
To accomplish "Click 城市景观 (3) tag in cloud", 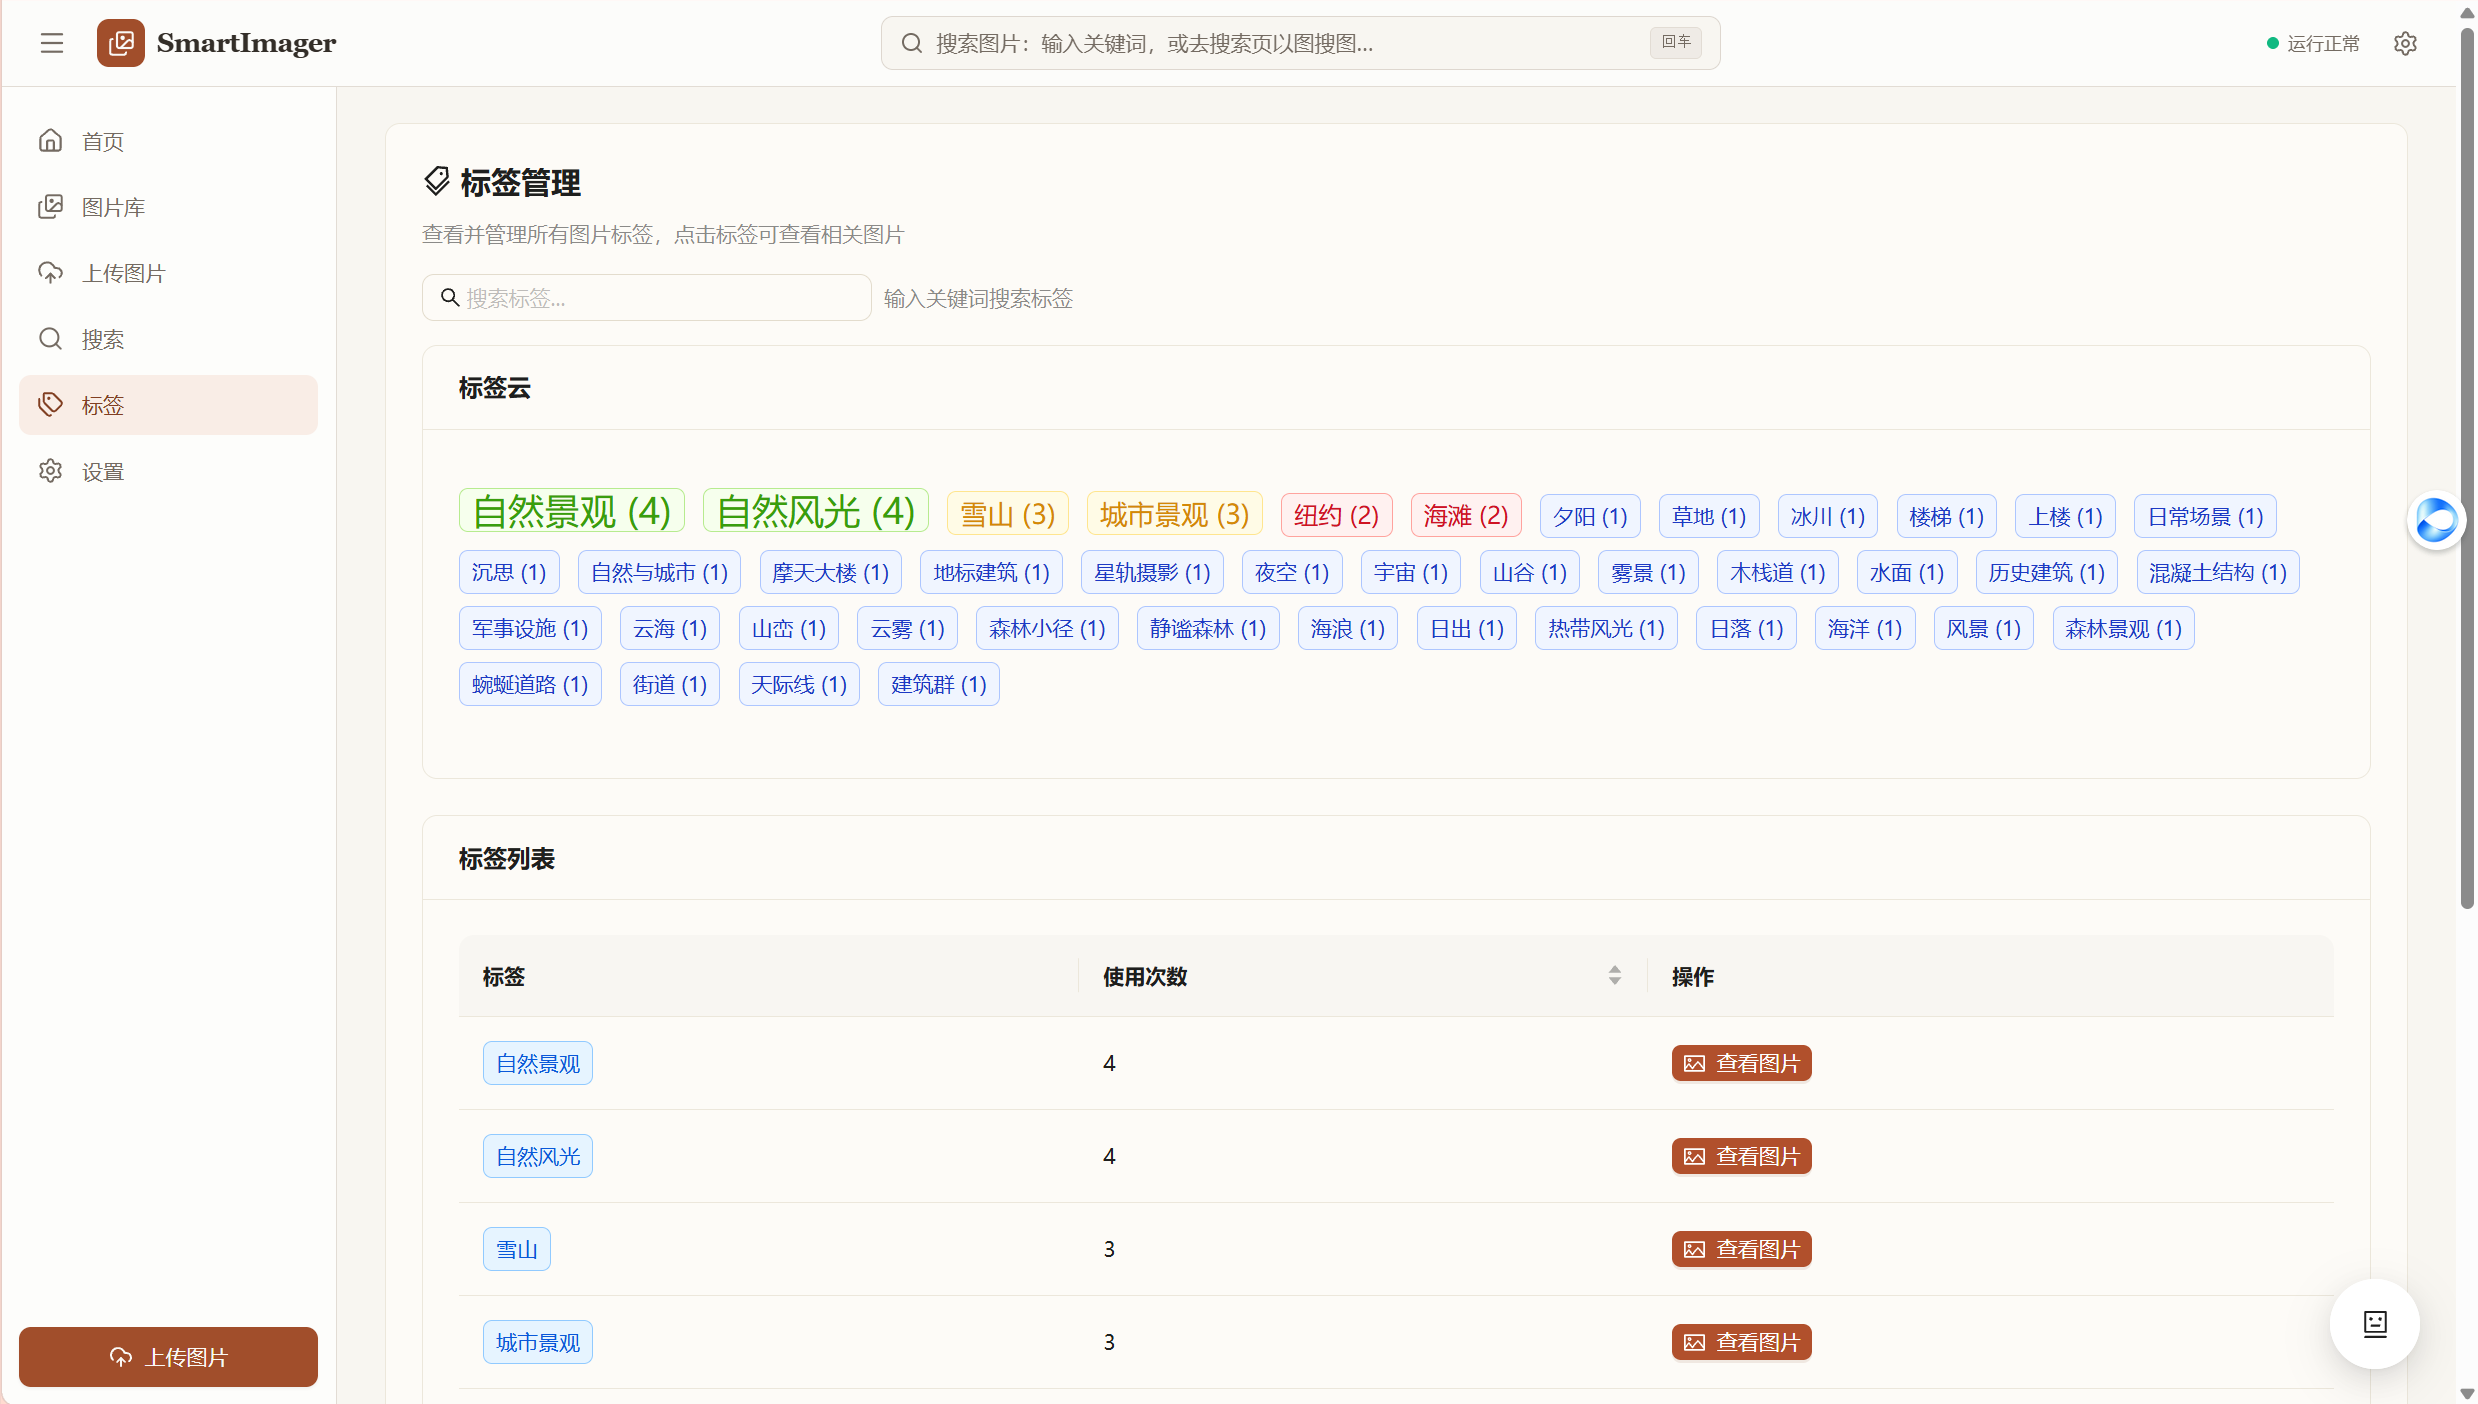I will [1175, 514].
